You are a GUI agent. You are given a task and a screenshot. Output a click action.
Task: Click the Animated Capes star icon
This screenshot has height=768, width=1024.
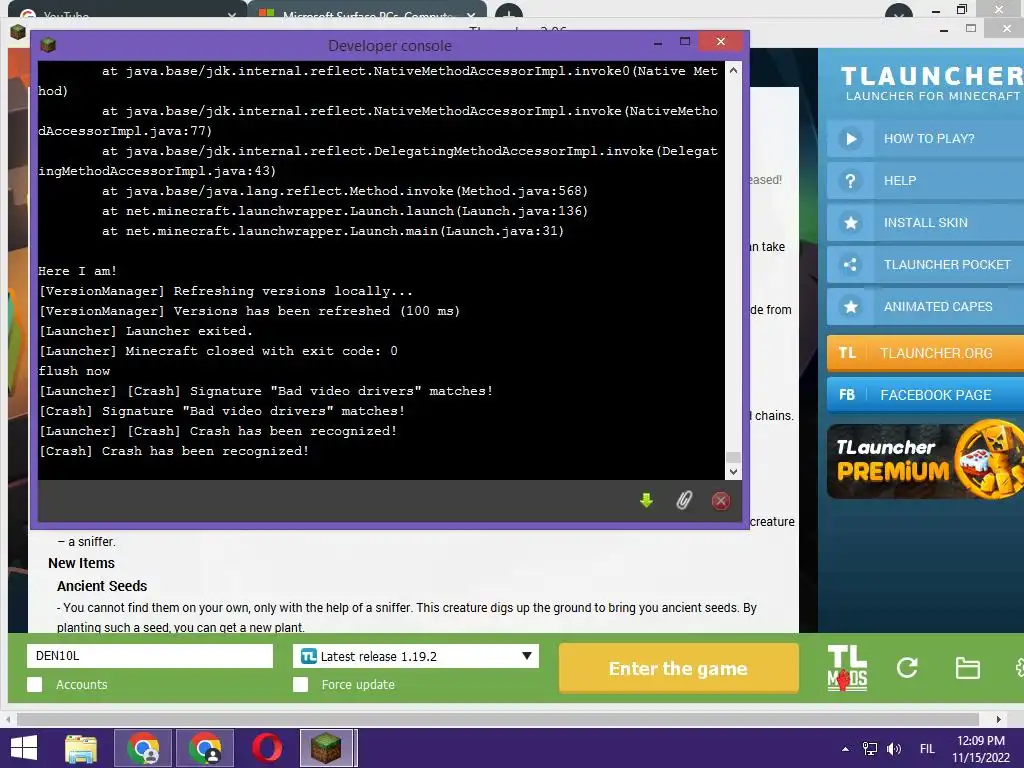tap(850, 306)
